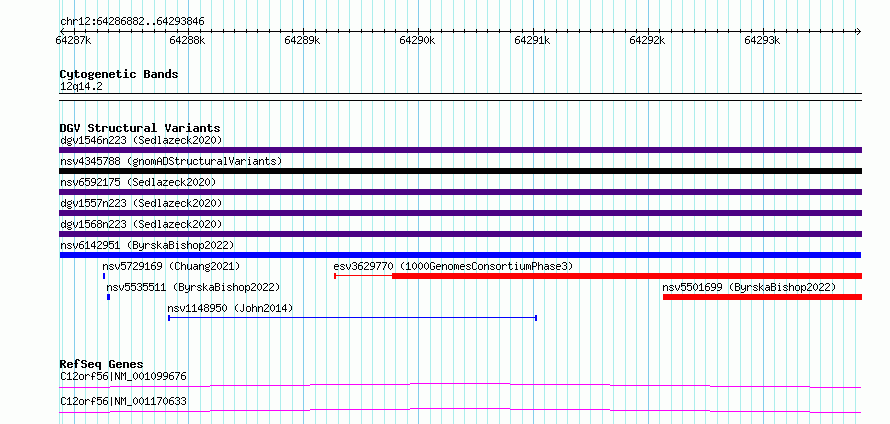This screenshot has height=424, width=890.
Task: Click the RefSeq Genes track heading
Action: point(102,364)
